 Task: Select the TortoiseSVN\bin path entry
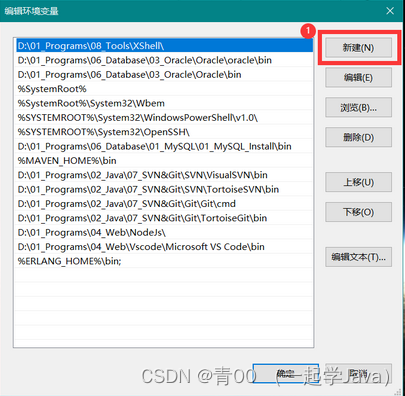[x=164, y=189]
